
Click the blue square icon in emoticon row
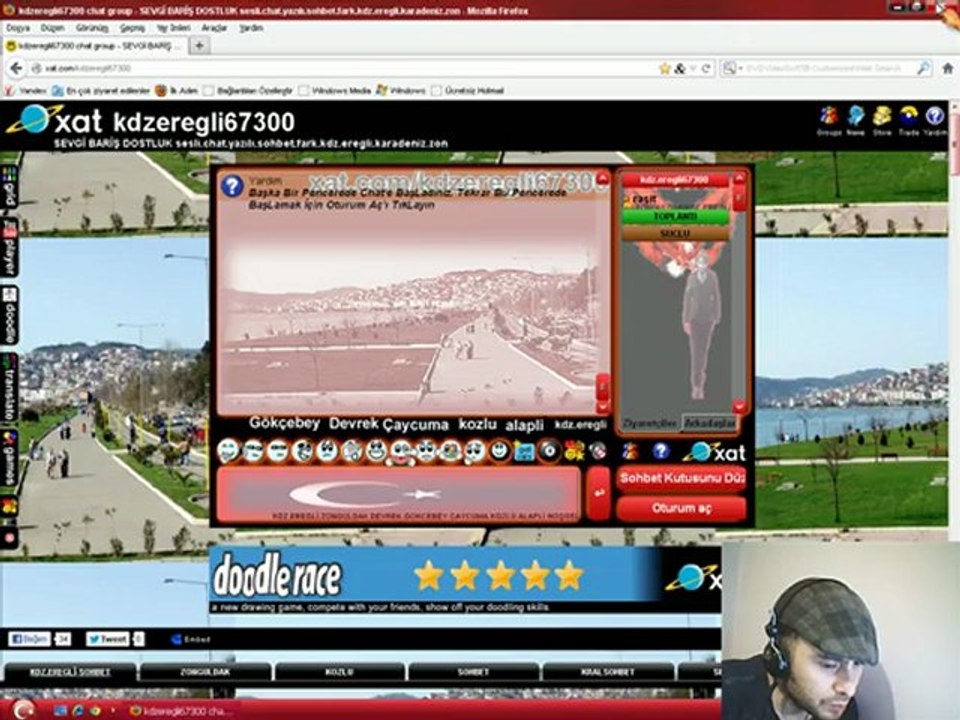[524, 452]
